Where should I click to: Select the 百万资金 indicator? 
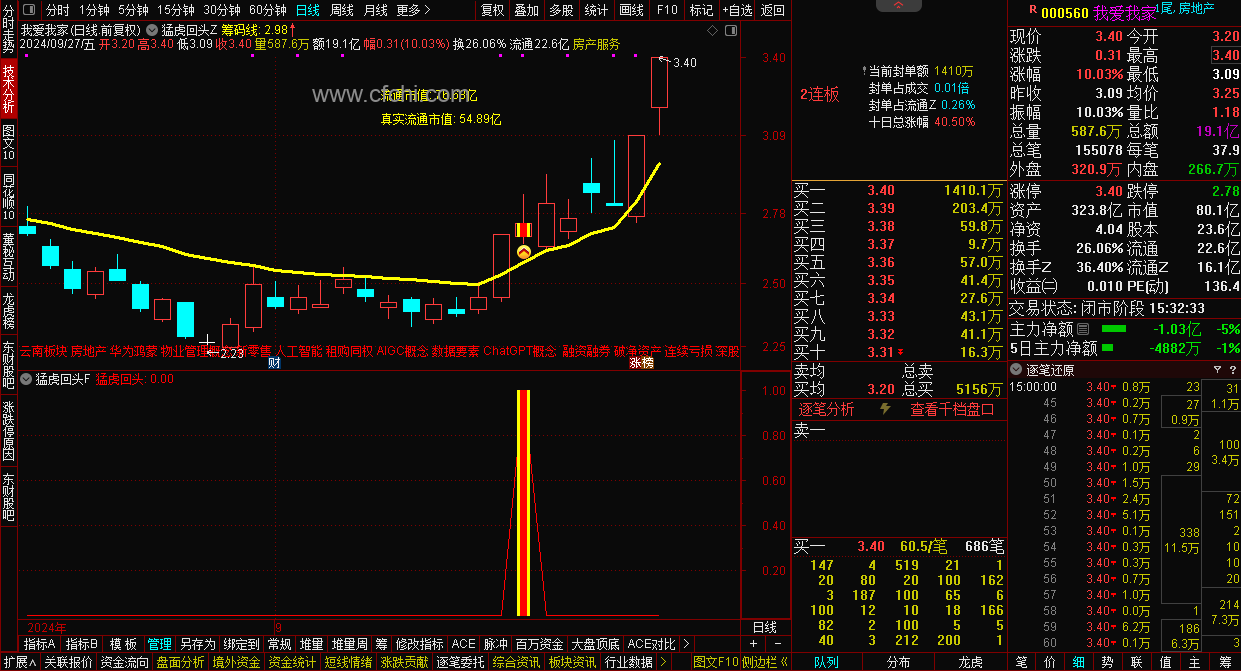540,645
